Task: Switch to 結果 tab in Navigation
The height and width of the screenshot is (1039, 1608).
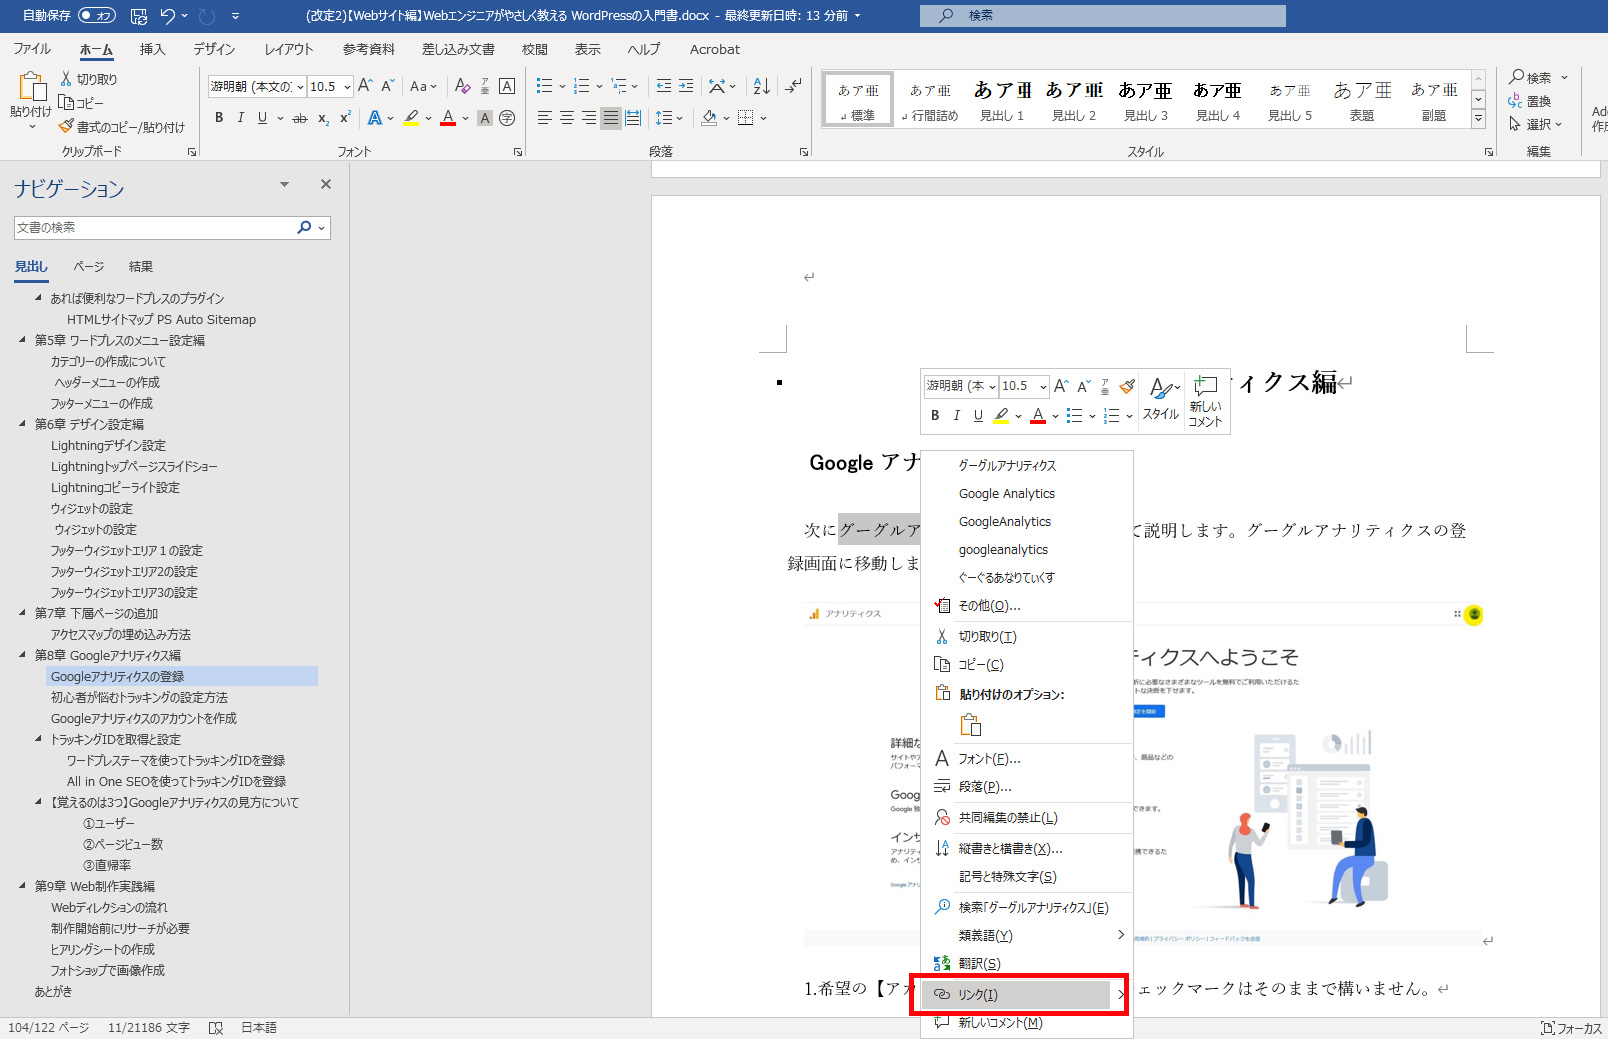Action: [141, 266]
